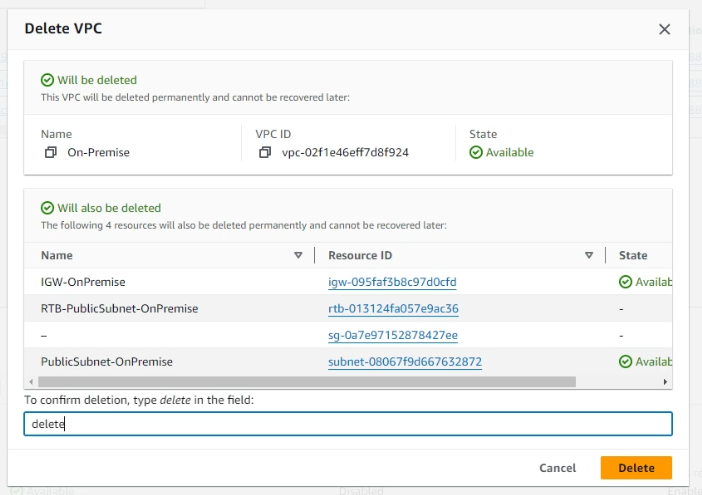The image size is (702, 495).
Task: Cancel the VPC deletion
Action: pos(557,468)
